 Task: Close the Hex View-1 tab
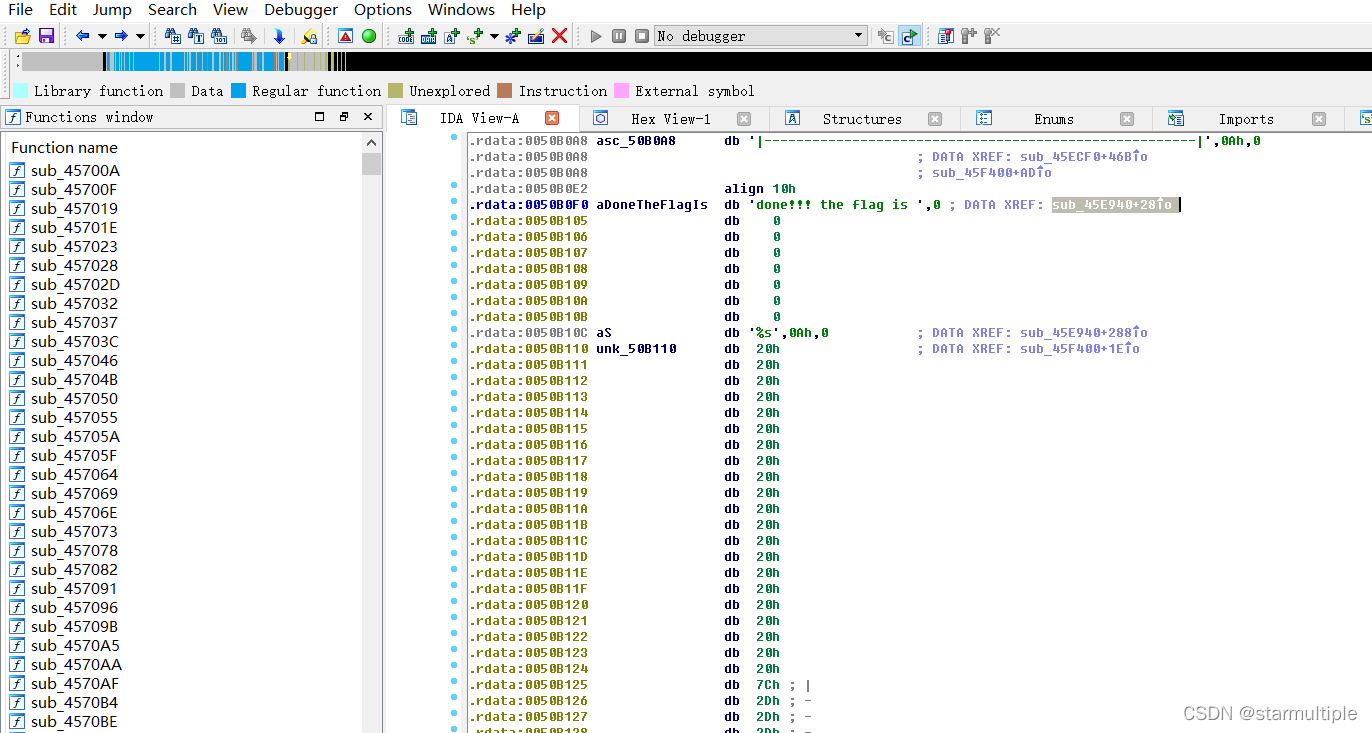(744, 118)
